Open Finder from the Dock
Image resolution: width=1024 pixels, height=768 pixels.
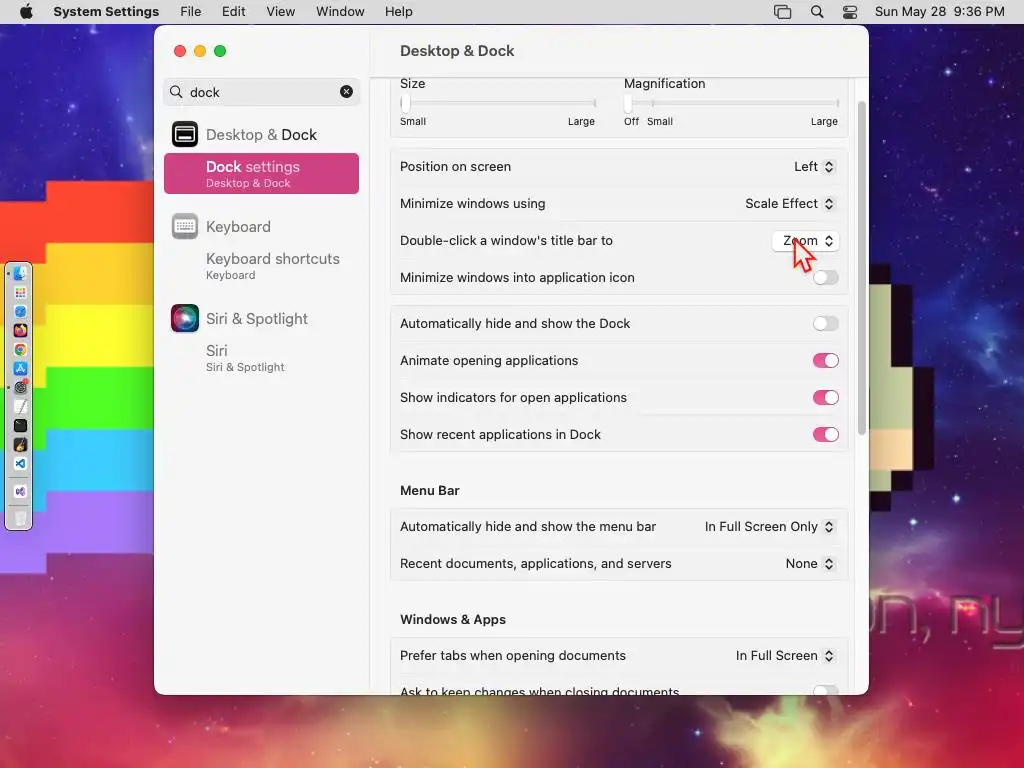point(20,273)
